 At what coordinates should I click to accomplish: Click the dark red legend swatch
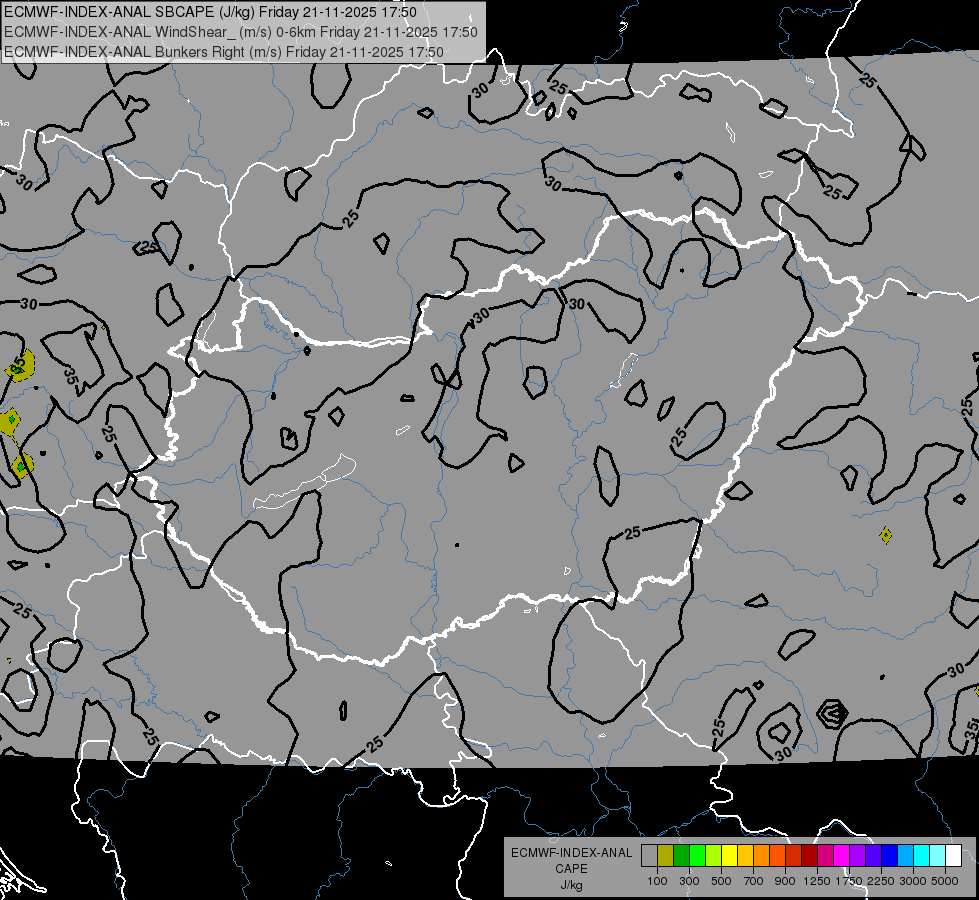point(810,855)
